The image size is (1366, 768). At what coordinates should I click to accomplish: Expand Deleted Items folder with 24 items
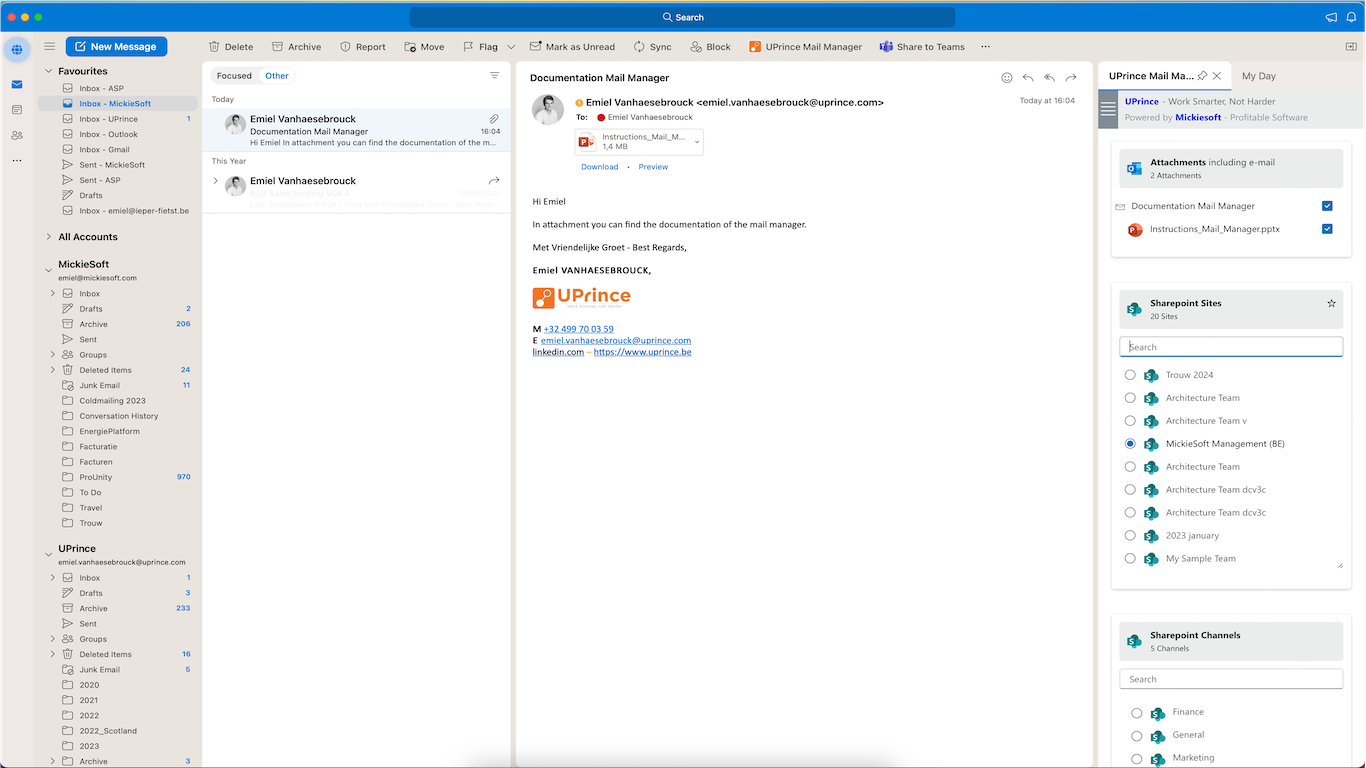point(53,370)
